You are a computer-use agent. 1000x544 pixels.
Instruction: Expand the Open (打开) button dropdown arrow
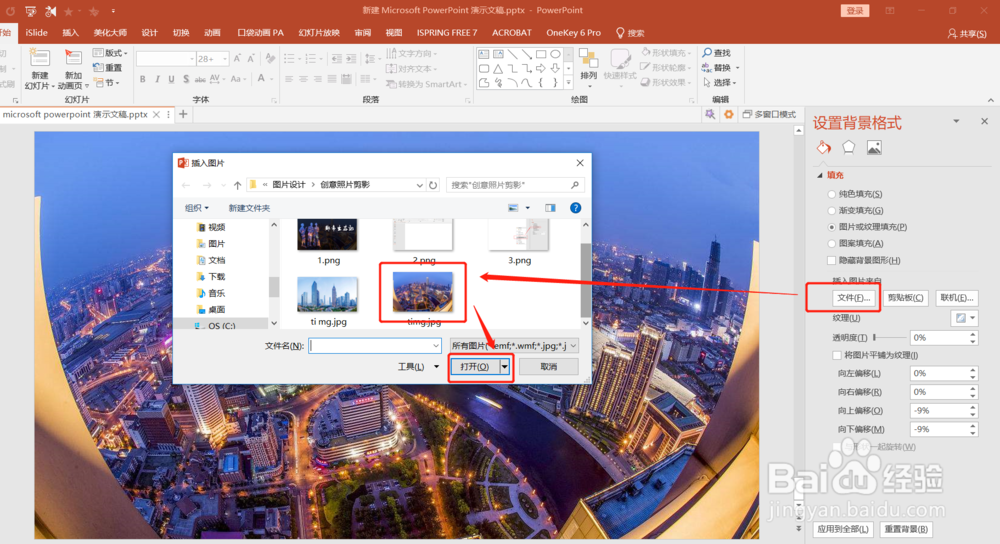point(504,367)
